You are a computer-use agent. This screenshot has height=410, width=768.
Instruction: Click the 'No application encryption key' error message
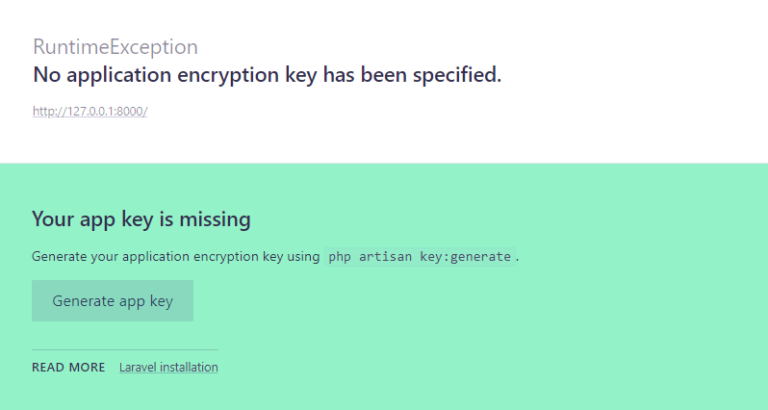click(x=267, y=75)
